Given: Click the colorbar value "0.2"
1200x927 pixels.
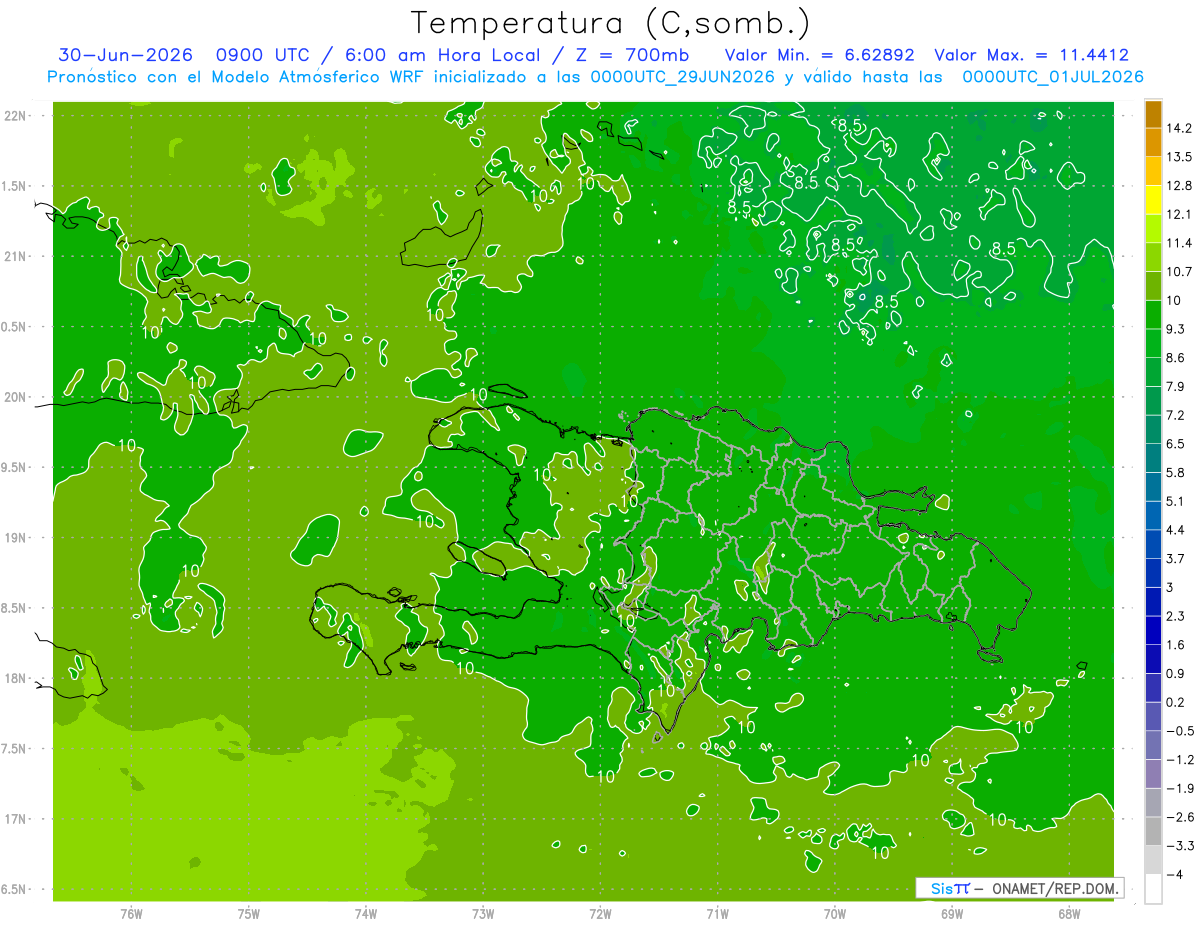Looking at the screenshot, I should tap(1177, 702).
